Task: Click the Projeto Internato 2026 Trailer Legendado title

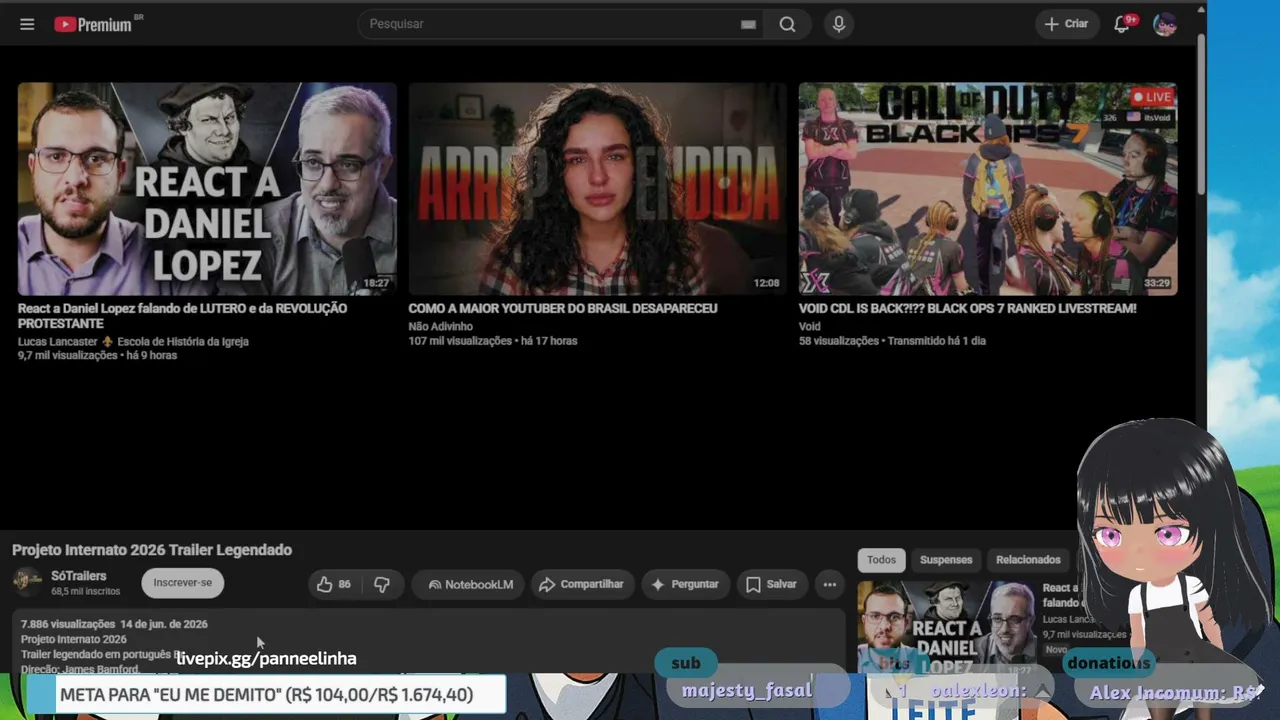Action: 152,550
